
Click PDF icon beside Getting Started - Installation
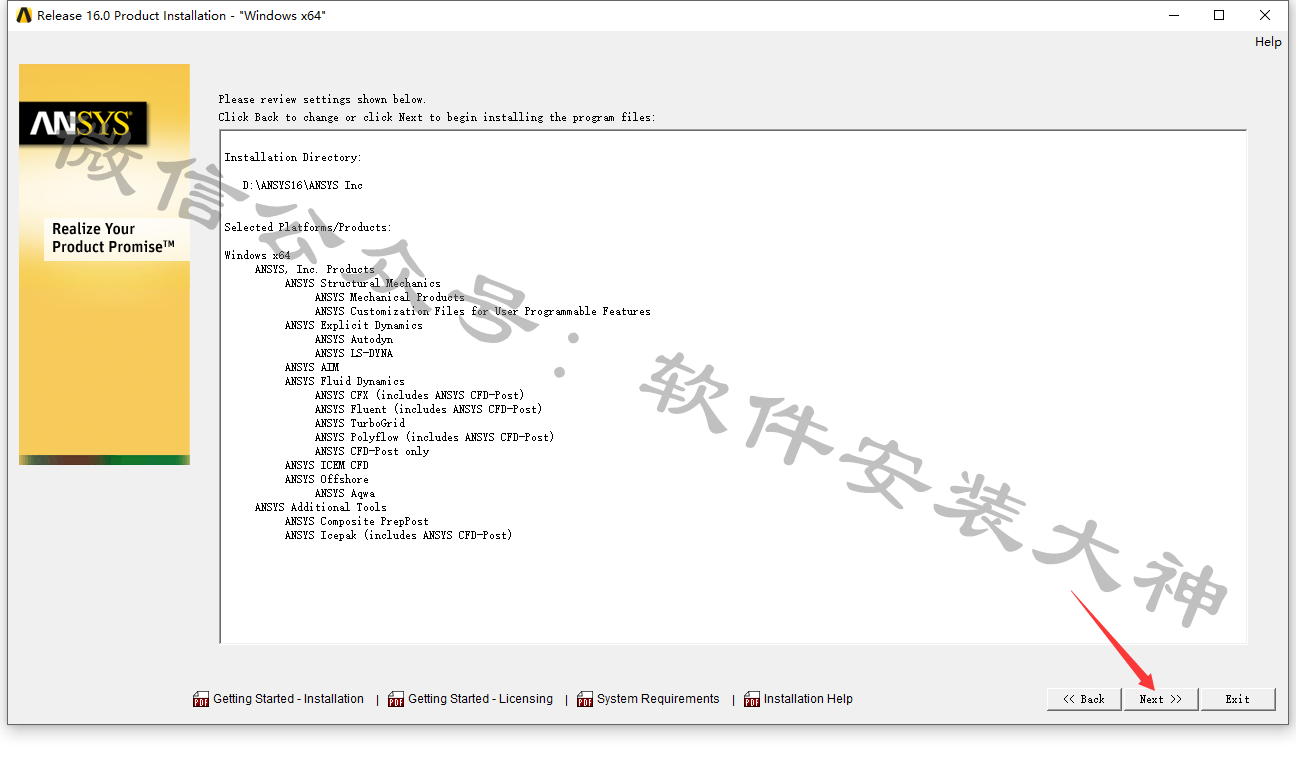tap(201, 700)
